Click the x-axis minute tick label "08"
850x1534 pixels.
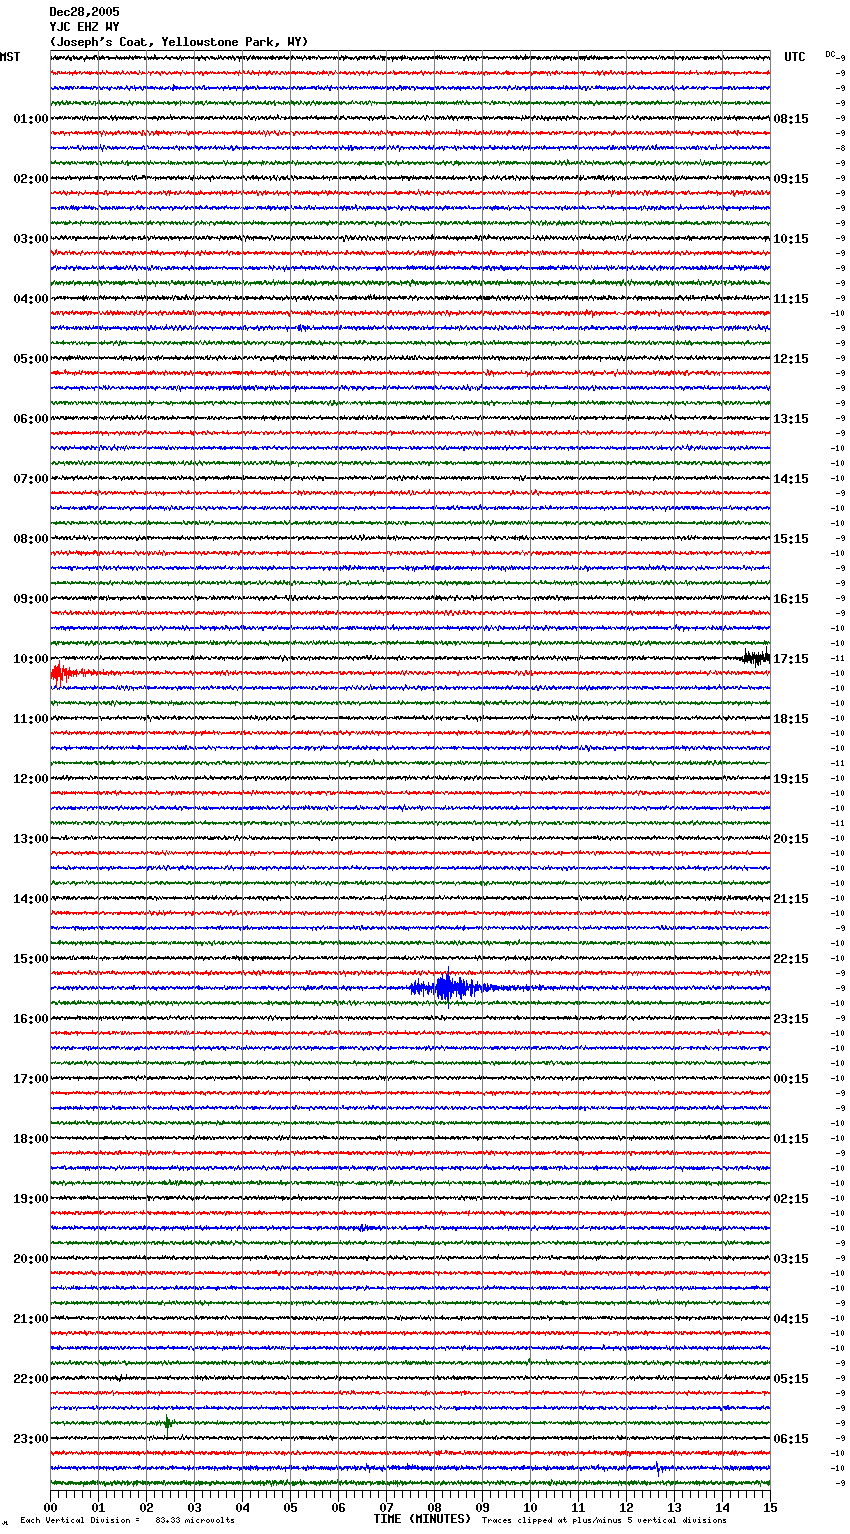point(435,1507)
